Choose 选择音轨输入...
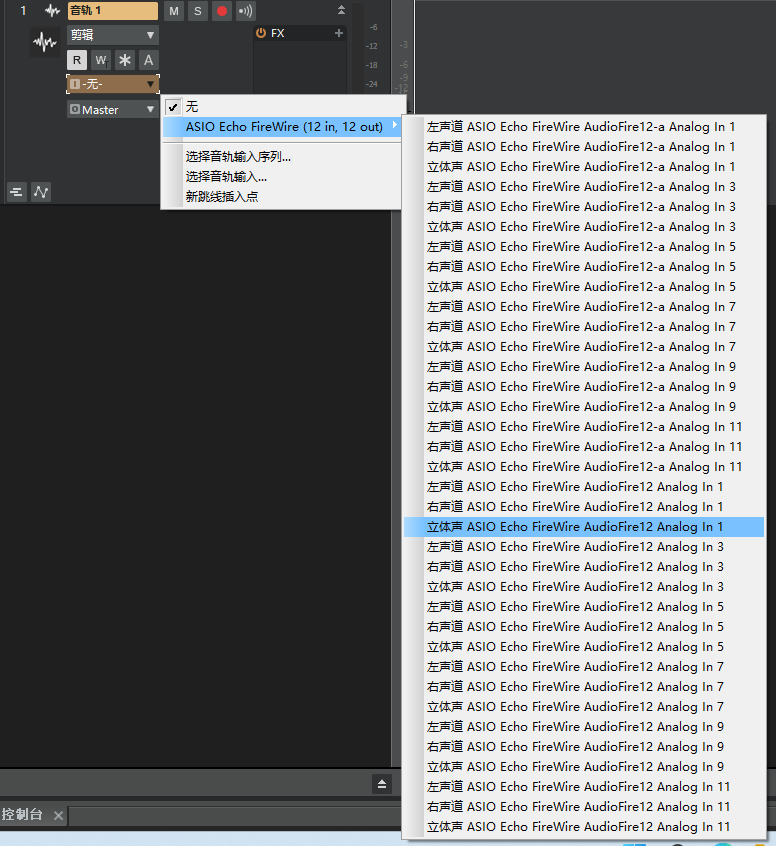The image size is (776, 846). (x=283, y=176)
